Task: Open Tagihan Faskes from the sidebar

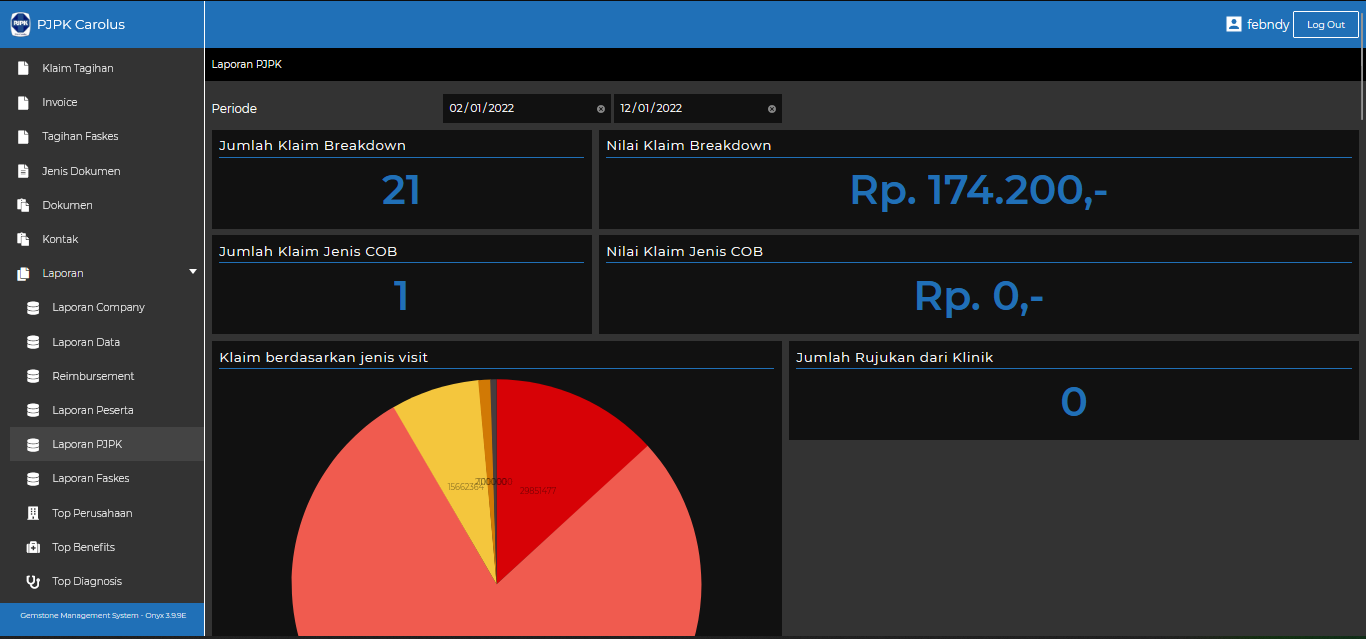Action: tap(80, 136)
